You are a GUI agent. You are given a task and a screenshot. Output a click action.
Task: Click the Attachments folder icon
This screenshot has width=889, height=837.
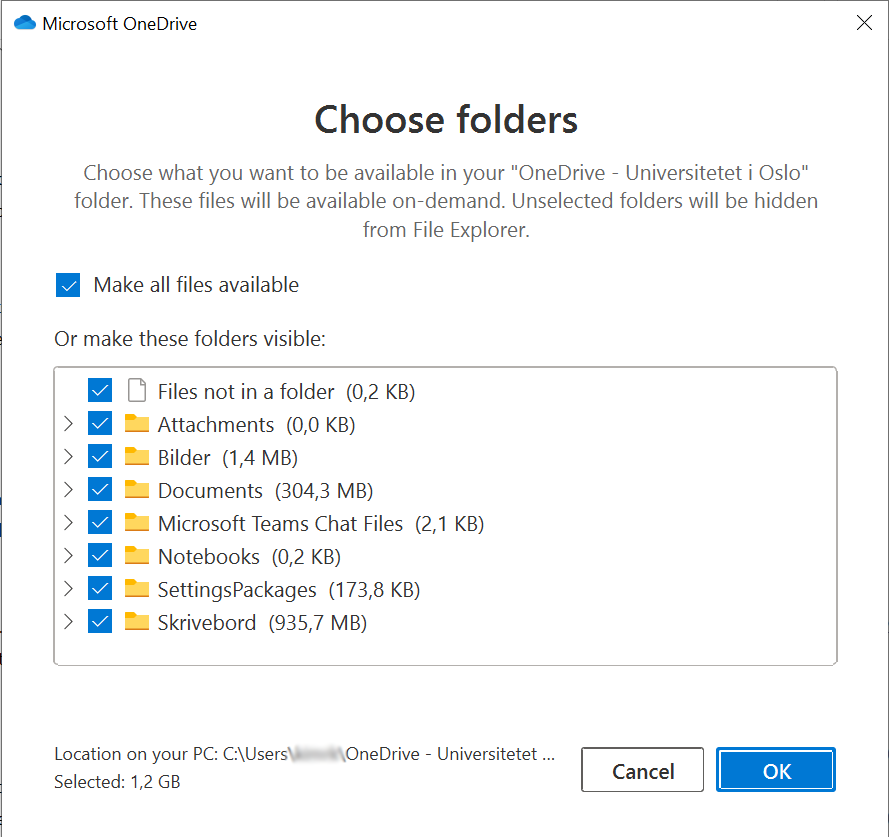[137, 424]
